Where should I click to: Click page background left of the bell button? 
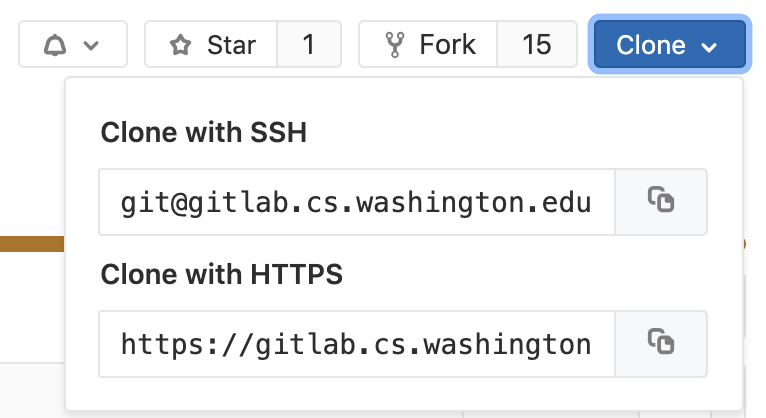[8, 45]
